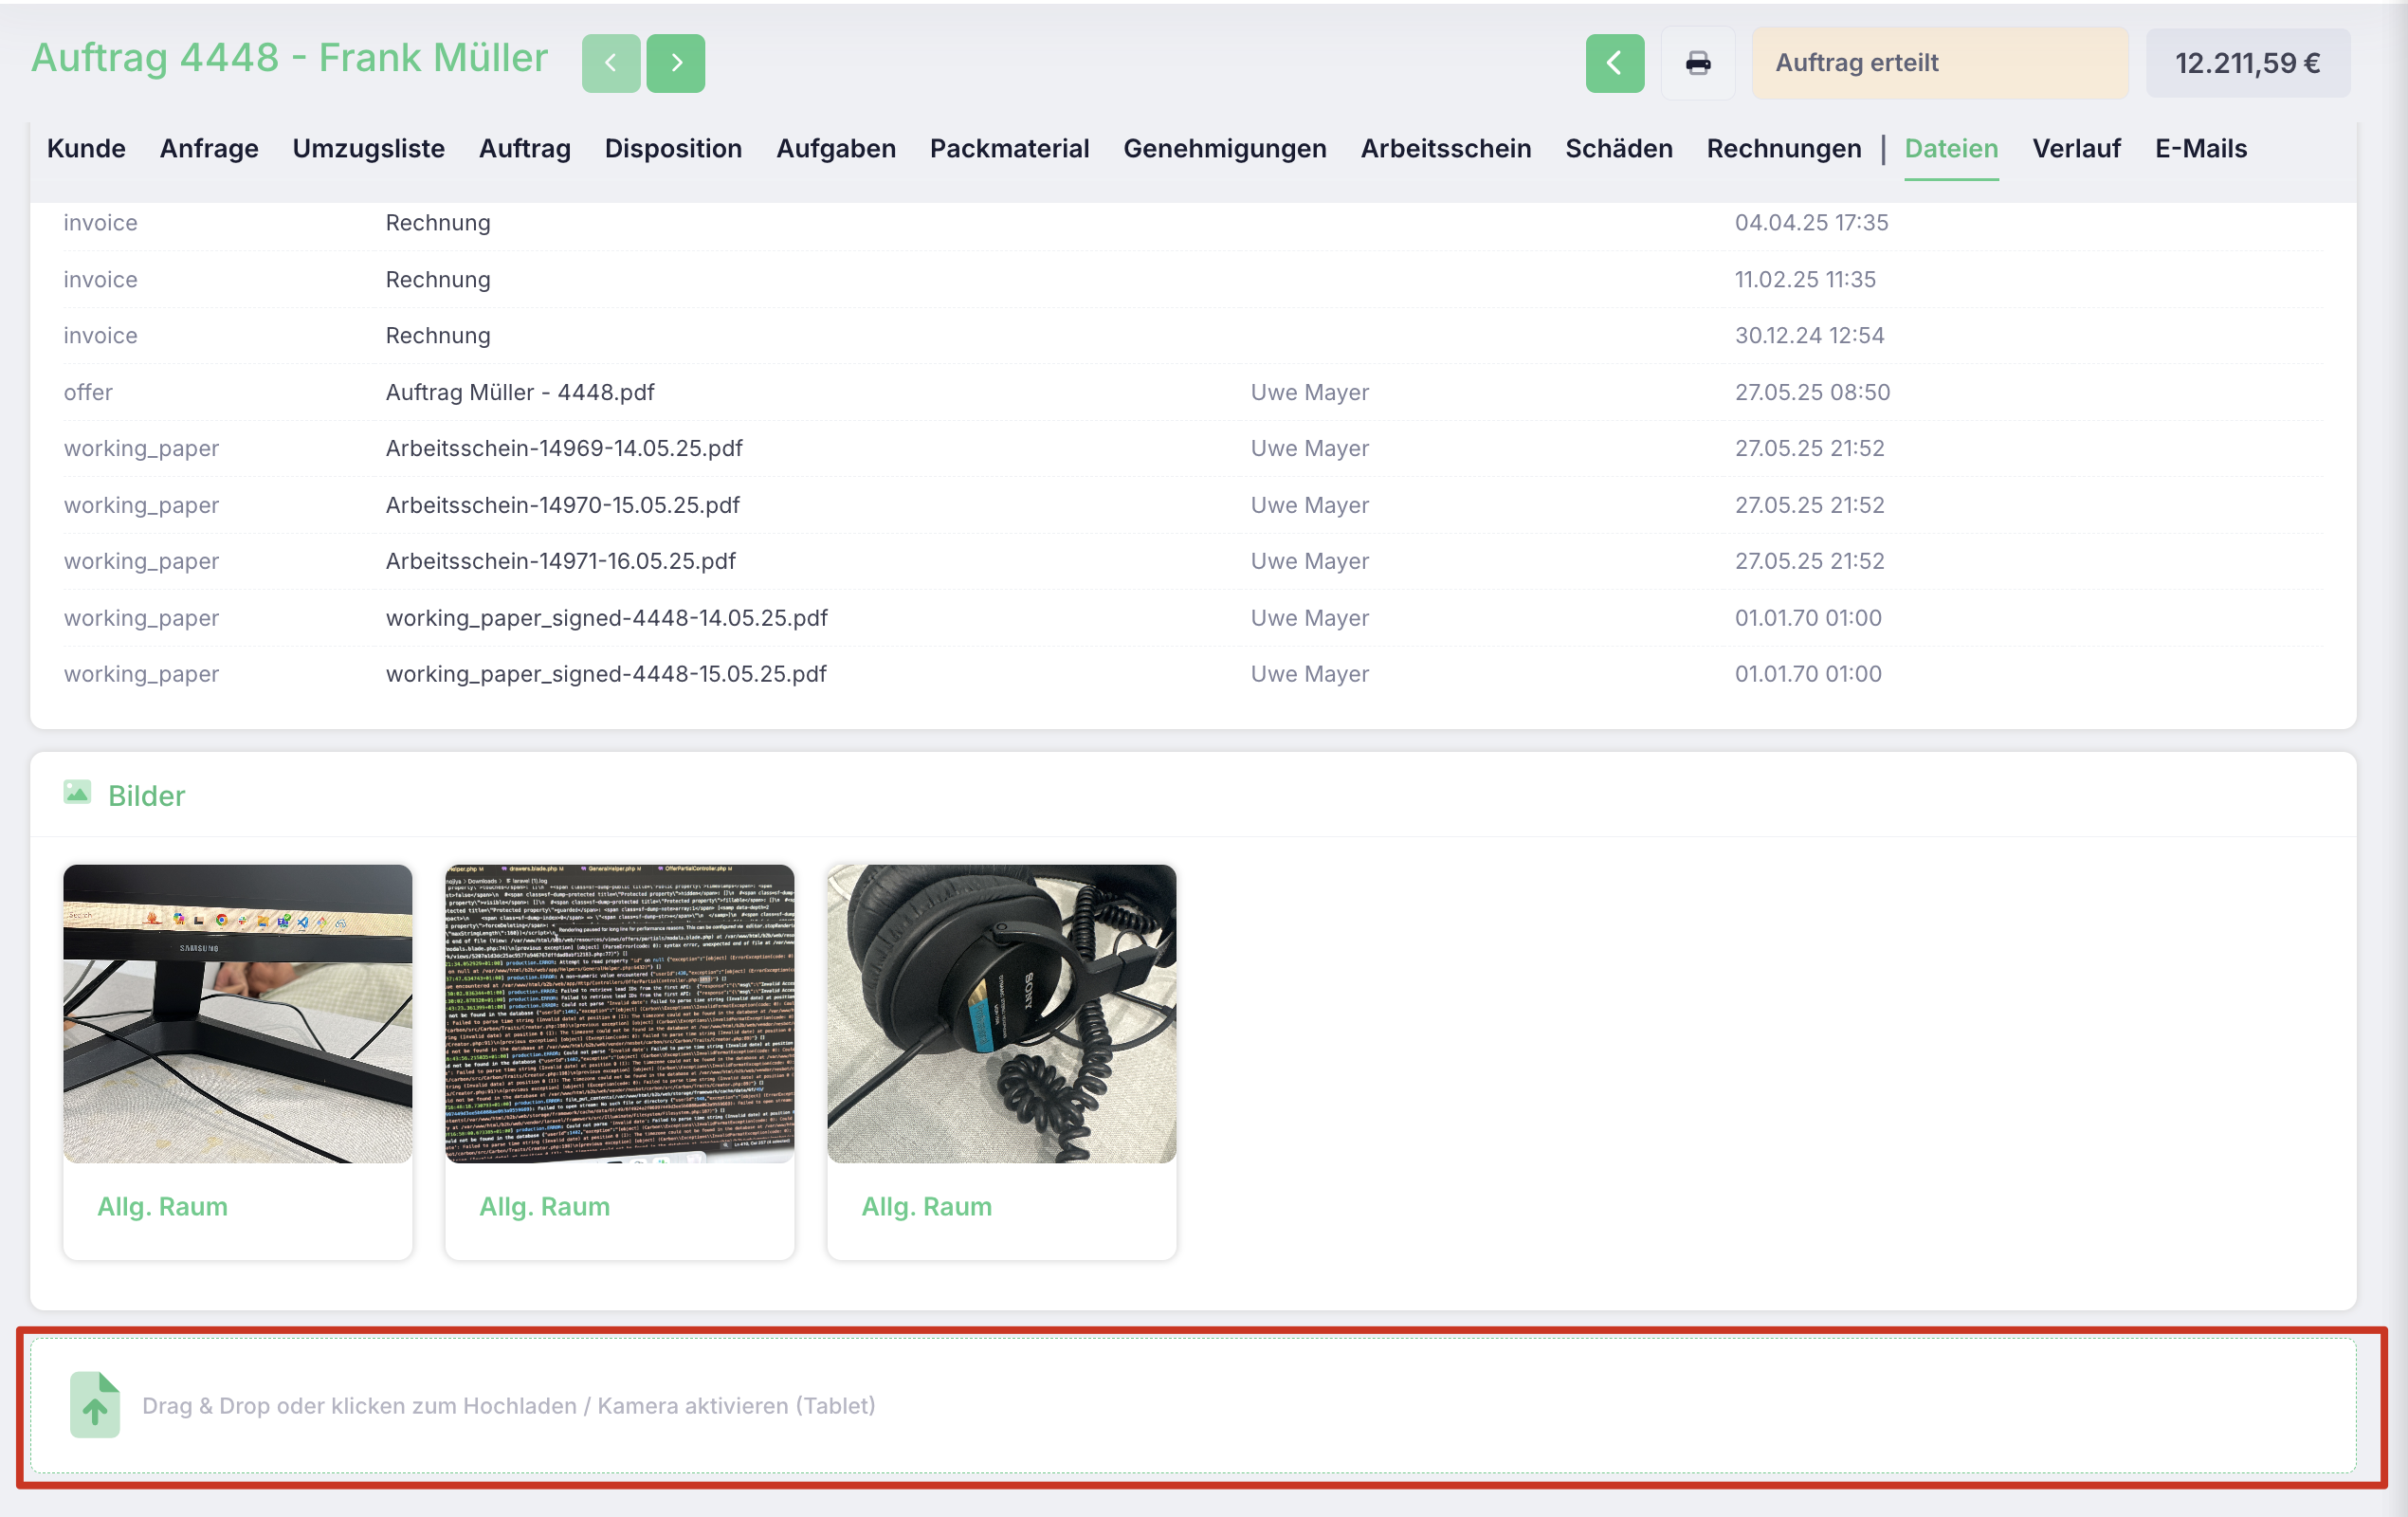
Task: Switch to the Auftrag tab
Action: pyautogui.click(x=524, y=149)
